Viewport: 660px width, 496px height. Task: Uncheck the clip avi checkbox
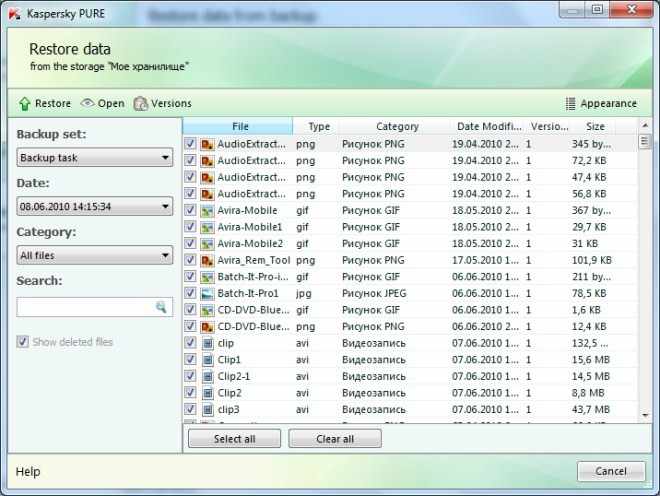[190, 343]
